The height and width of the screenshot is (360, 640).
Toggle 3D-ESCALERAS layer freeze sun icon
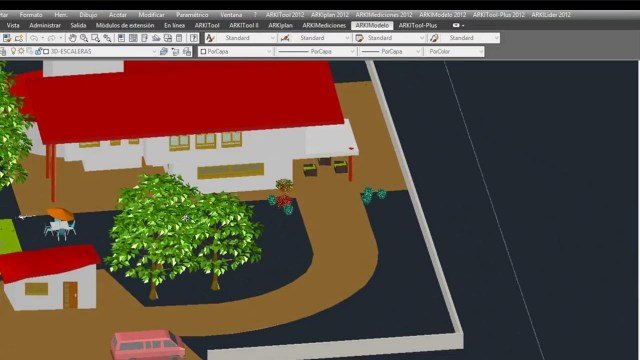coord(21,51)
